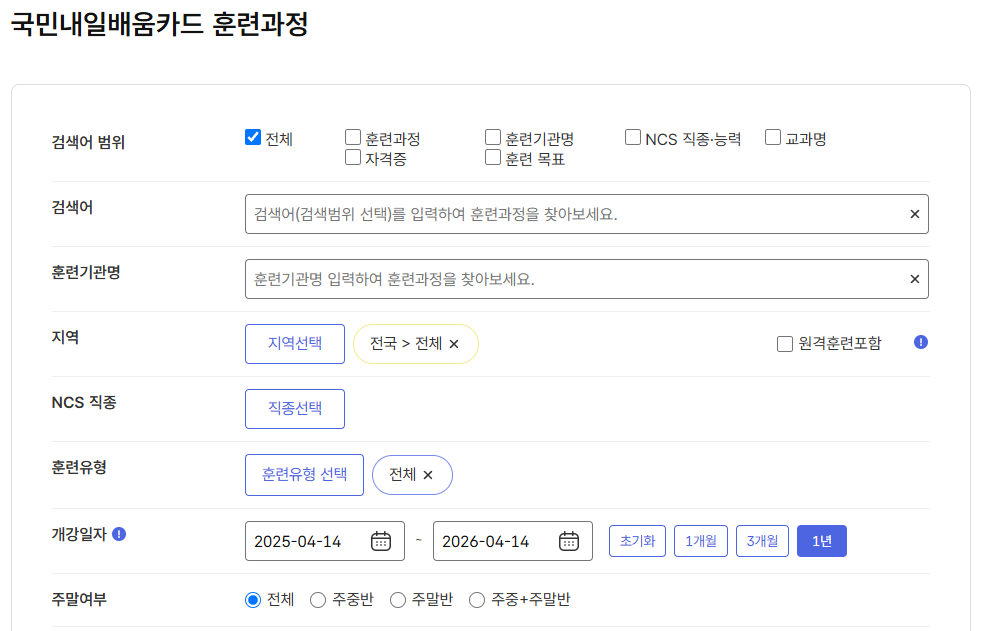The image size is (985, 631).
Task: Check the 자격증 checkbox
Action: (x=353, y=157)
